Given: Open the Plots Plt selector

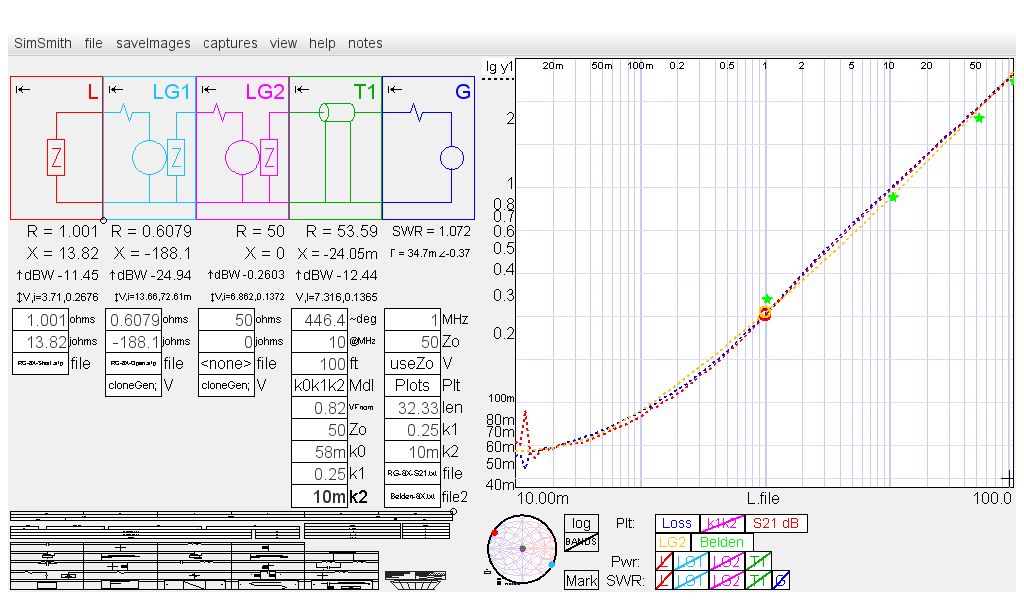Looking at the screenshot, I should click(412, 386).
